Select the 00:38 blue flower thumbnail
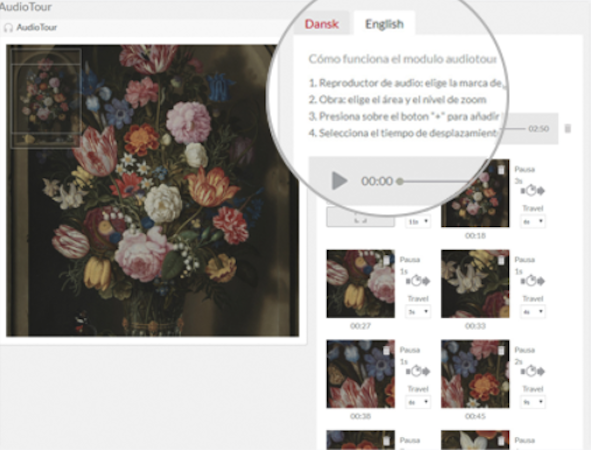Screen dimensions: 591x450 pyautogui.click(x=360, y=374)
